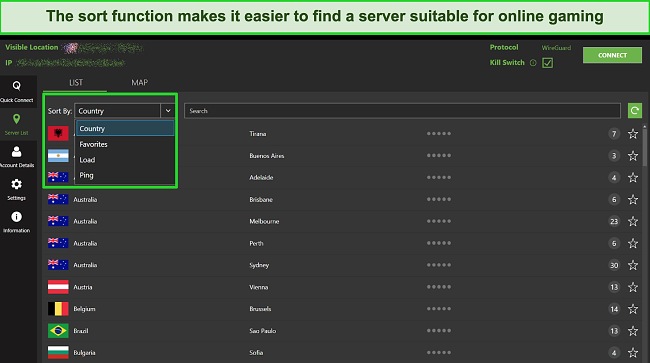Click the Melbourne server count 23

[614, 221]
